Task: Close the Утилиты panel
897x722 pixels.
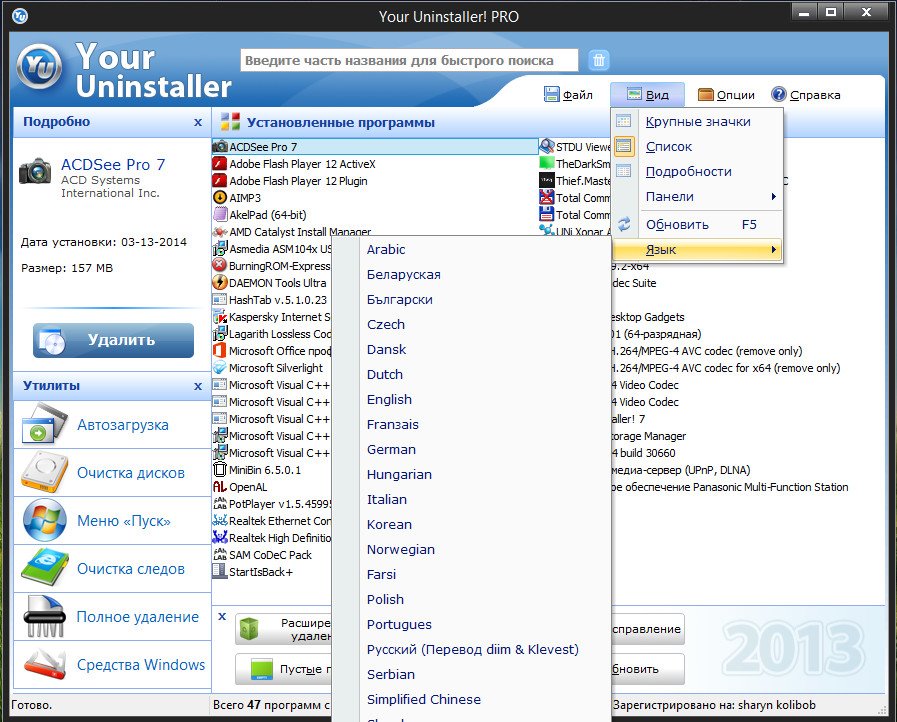Action: pos(198,386)
